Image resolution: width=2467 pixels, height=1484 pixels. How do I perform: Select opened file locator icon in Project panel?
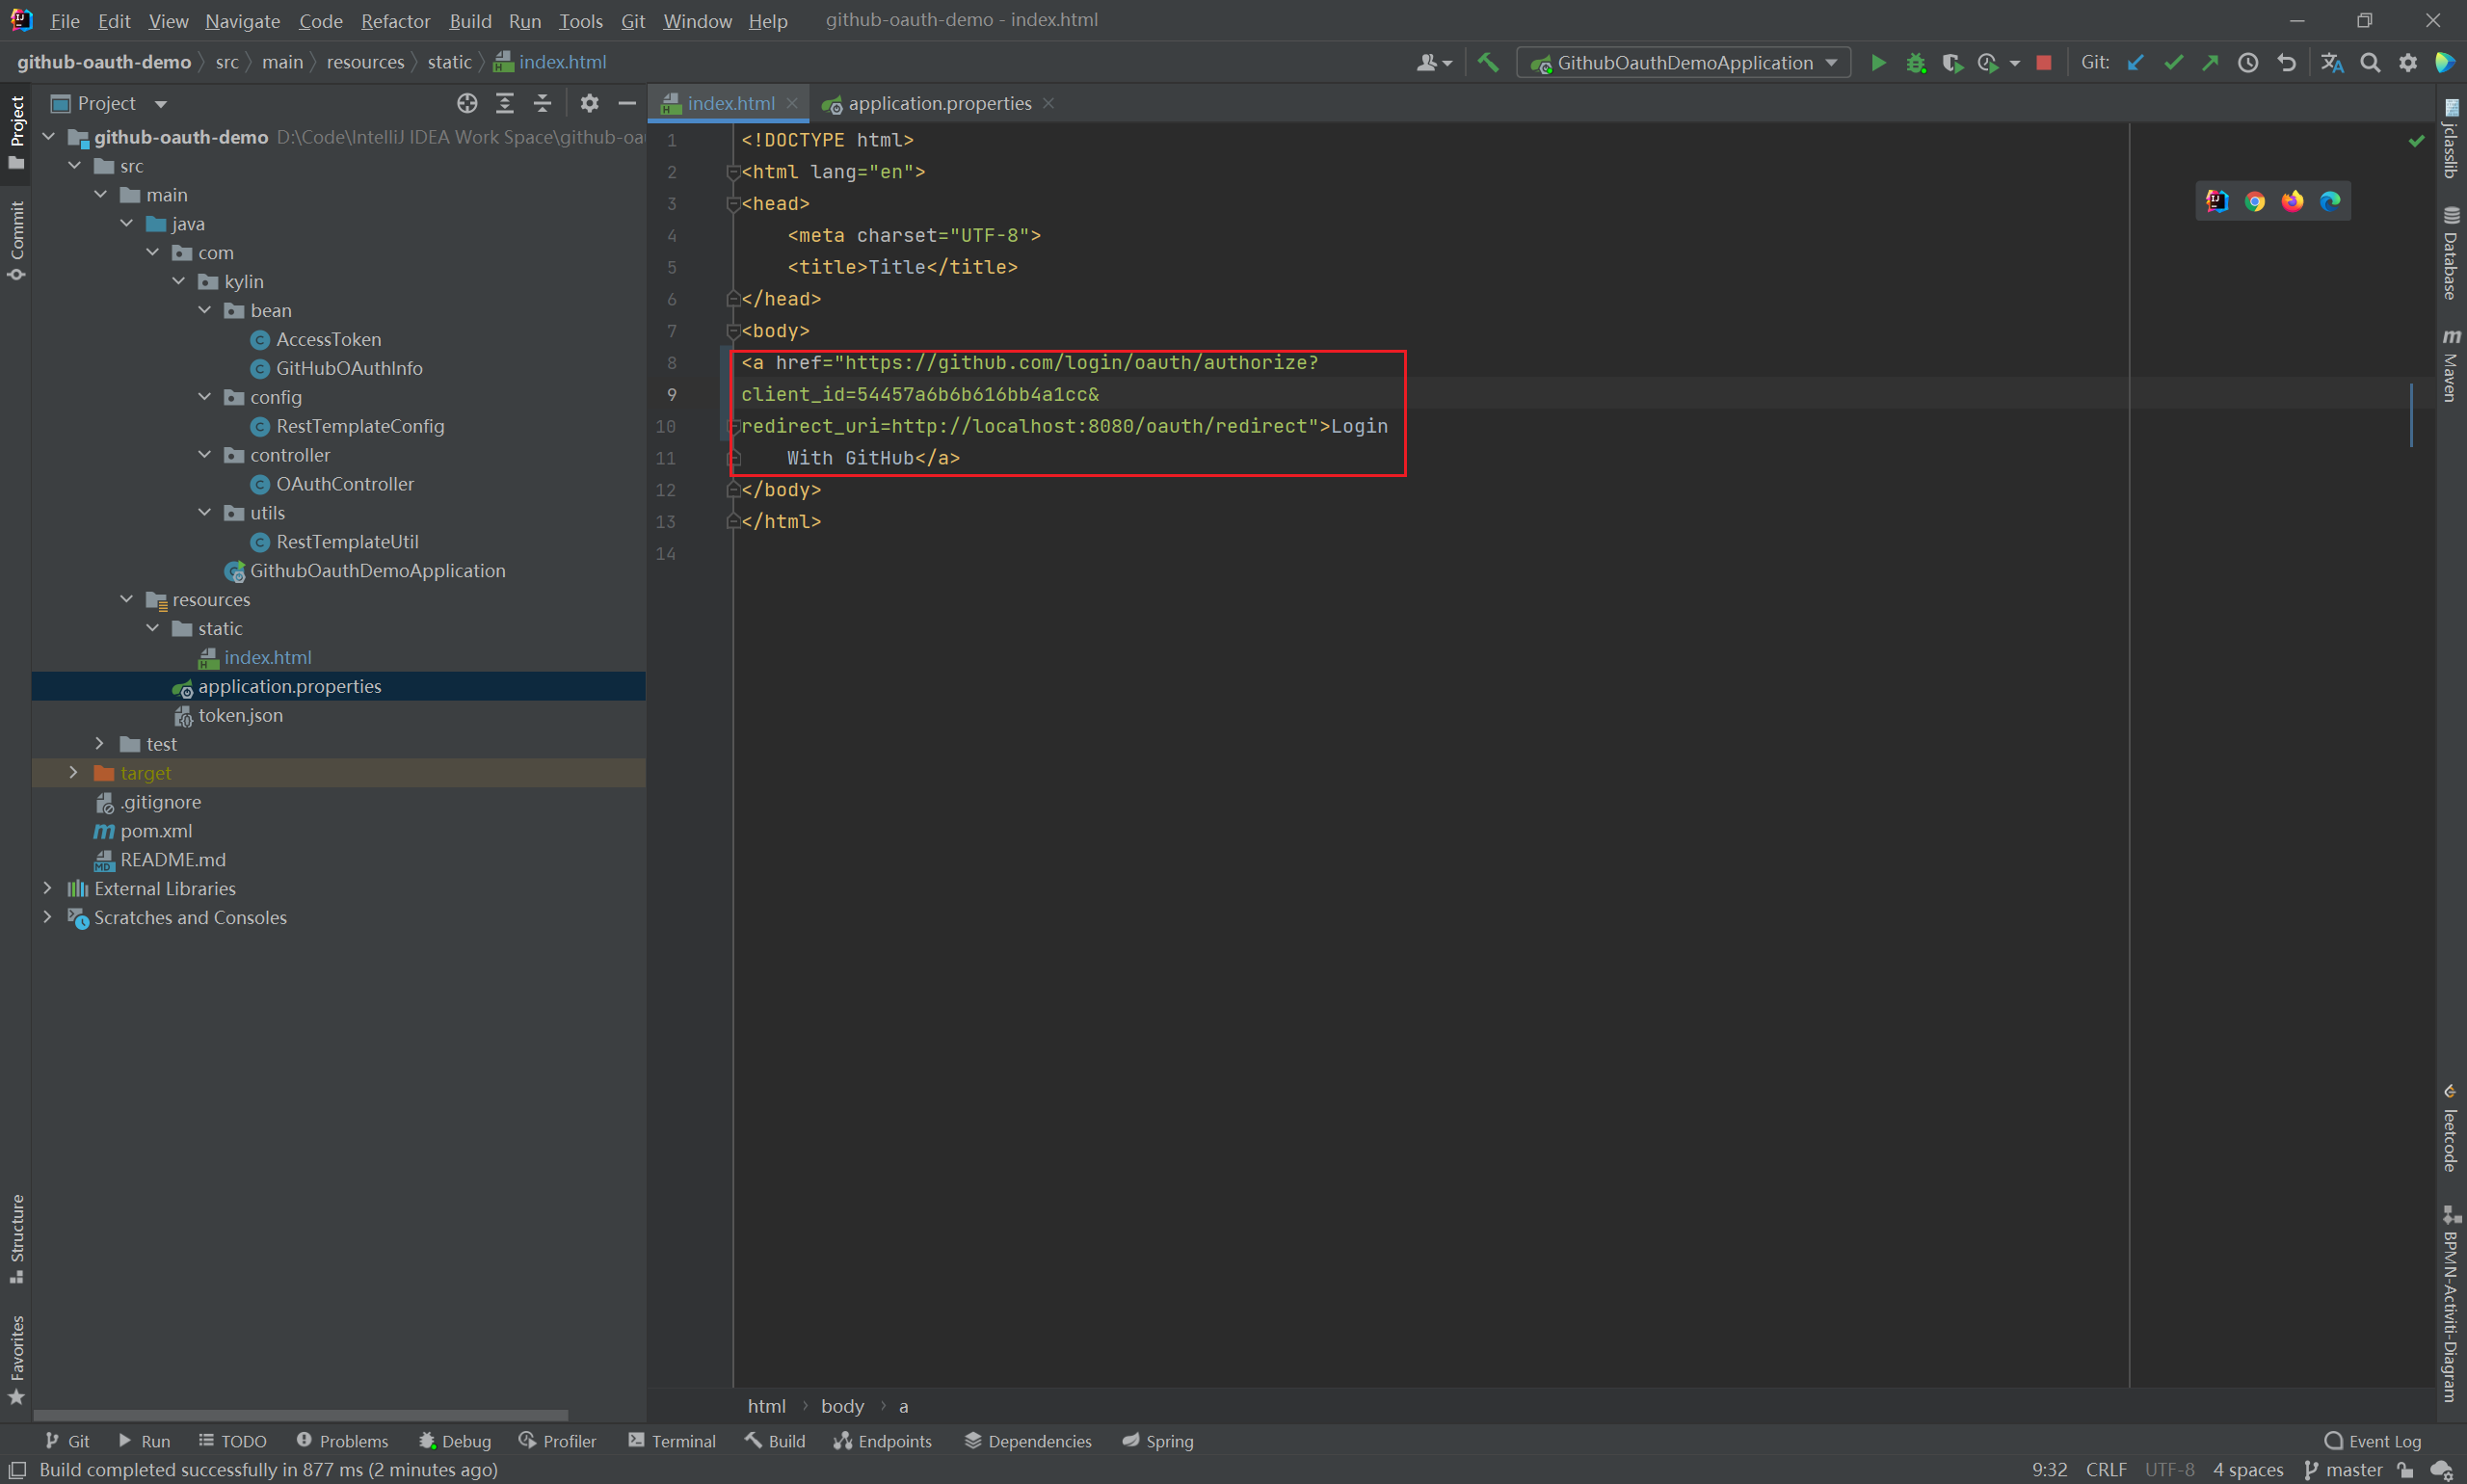point(467,103)
